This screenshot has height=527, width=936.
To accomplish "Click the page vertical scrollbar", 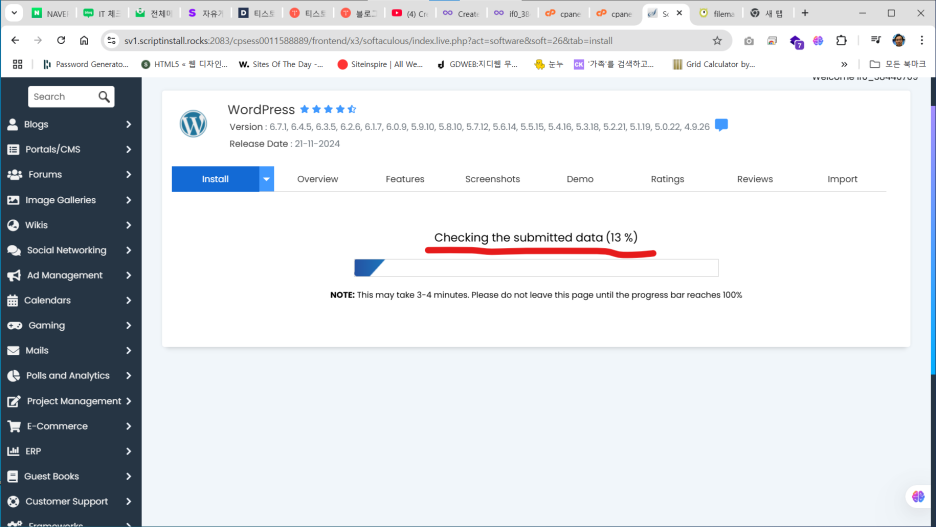I will point(932,239).
